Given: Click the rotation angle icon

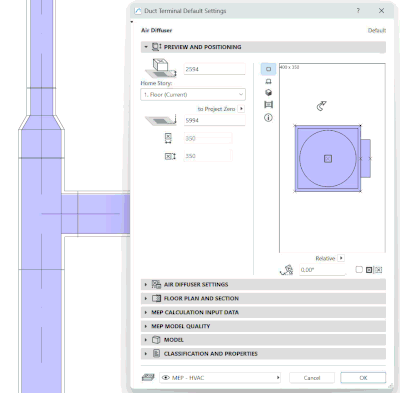Looking at the screenshot, I should coord(287,270).
